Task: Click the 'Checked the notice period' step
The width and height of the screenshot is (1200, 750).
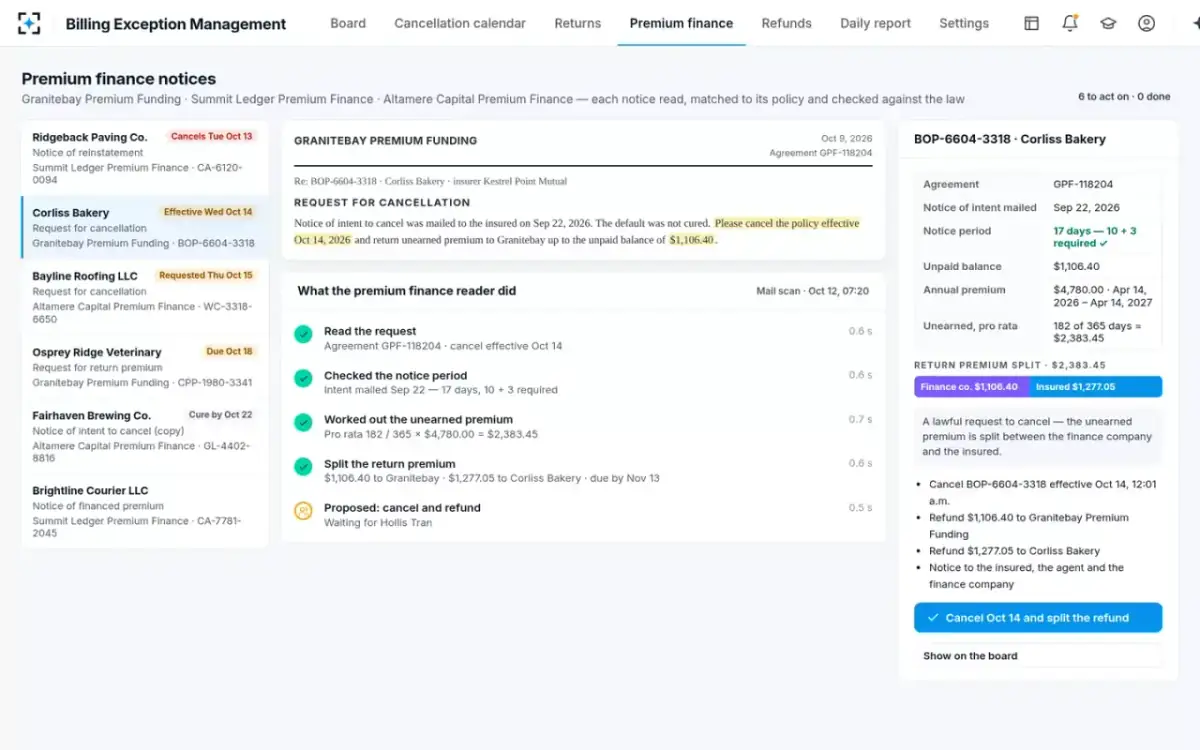Action: click(583, 382)
